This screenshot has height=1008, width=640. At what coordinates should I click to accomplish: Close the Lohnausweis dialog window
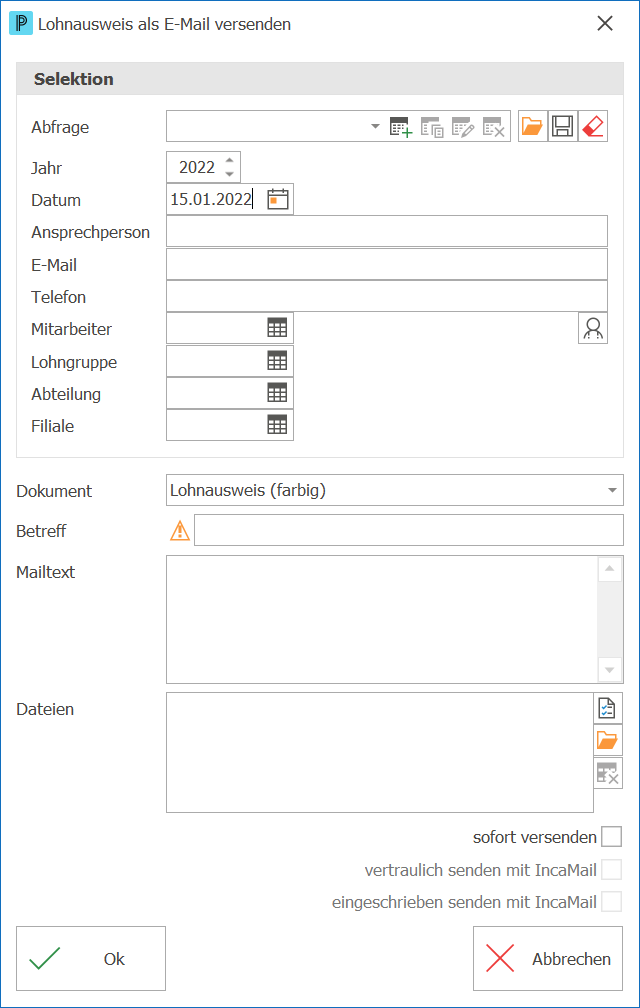coord(605,24)
